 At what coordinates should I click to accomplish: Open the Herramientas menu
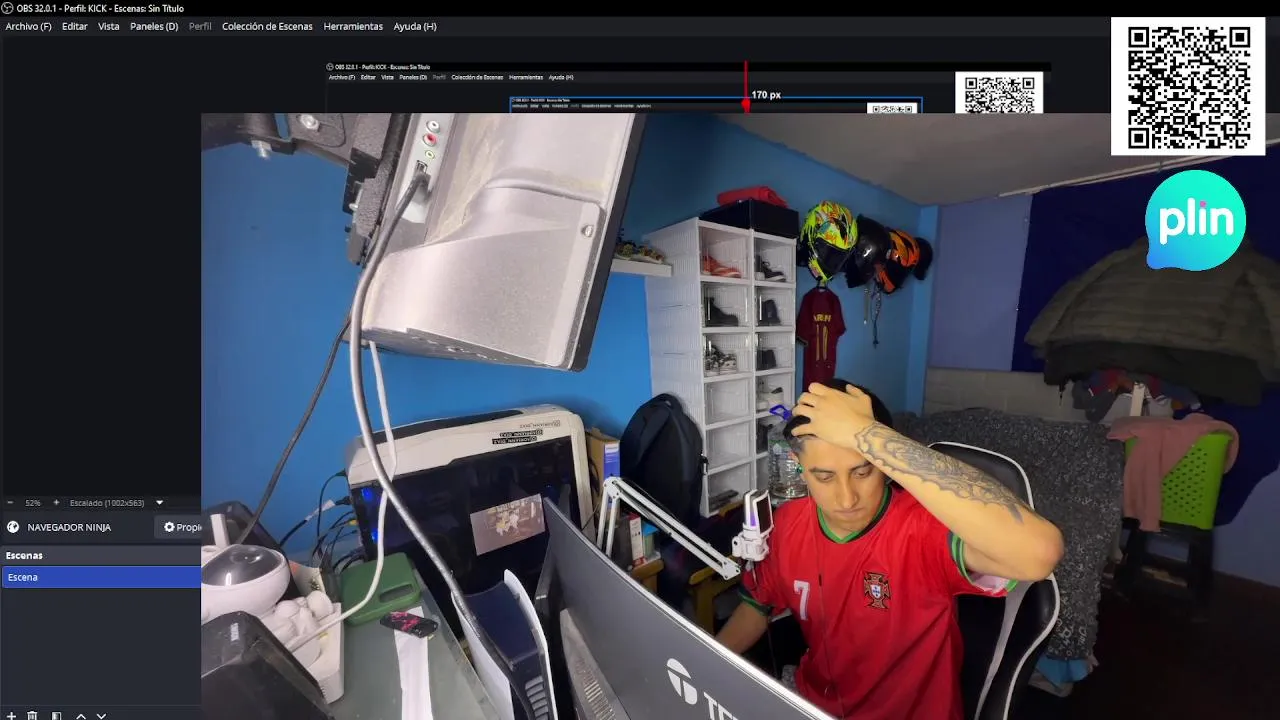[353, 26]
